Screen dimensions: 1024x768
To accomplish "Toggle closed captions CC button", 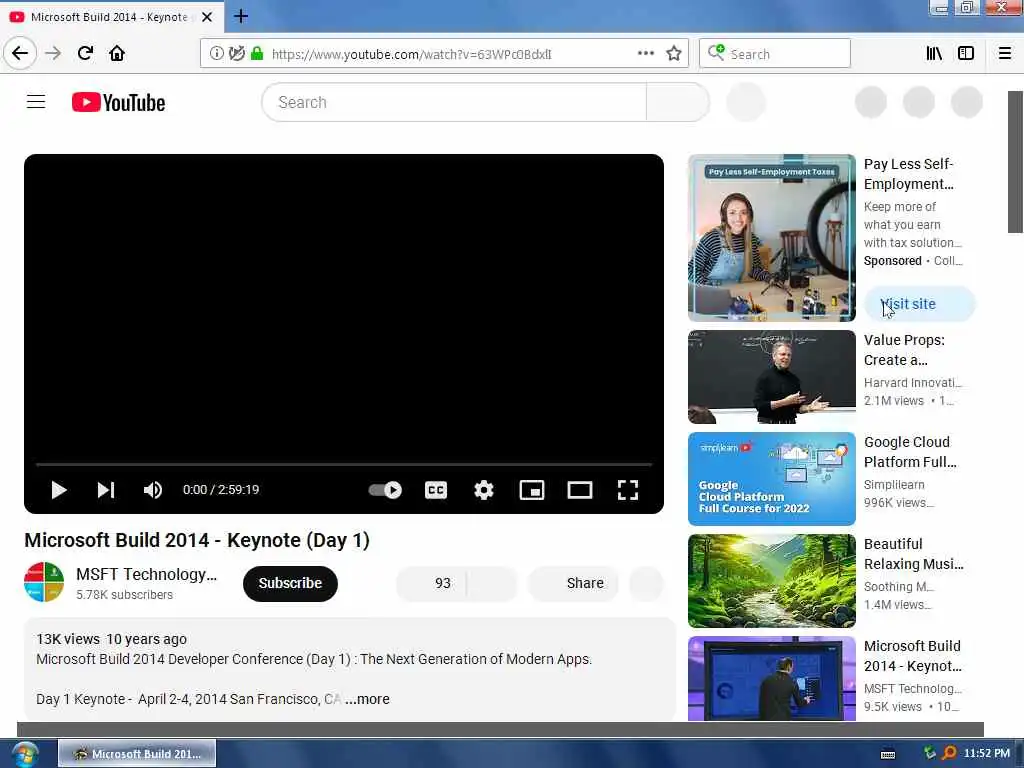I will pos(436,490).
